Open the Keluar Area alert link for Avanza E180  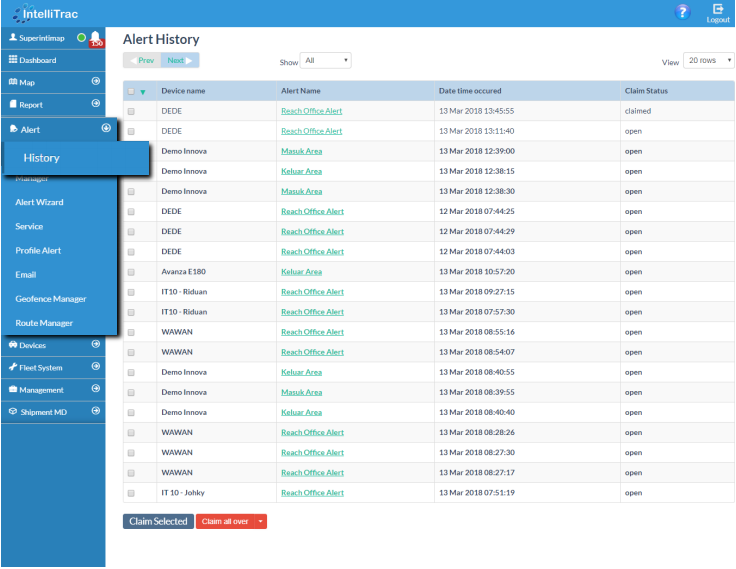pyautogui.click(x=301, y=272)
